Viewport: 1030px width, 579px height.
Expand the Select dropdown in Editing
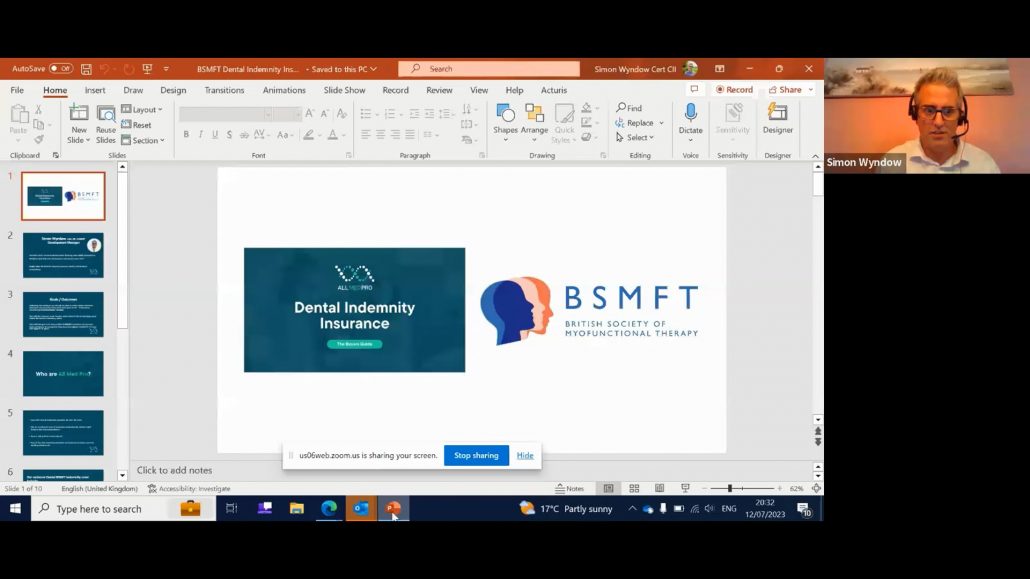pyautogui.click(x=636, y=137)
